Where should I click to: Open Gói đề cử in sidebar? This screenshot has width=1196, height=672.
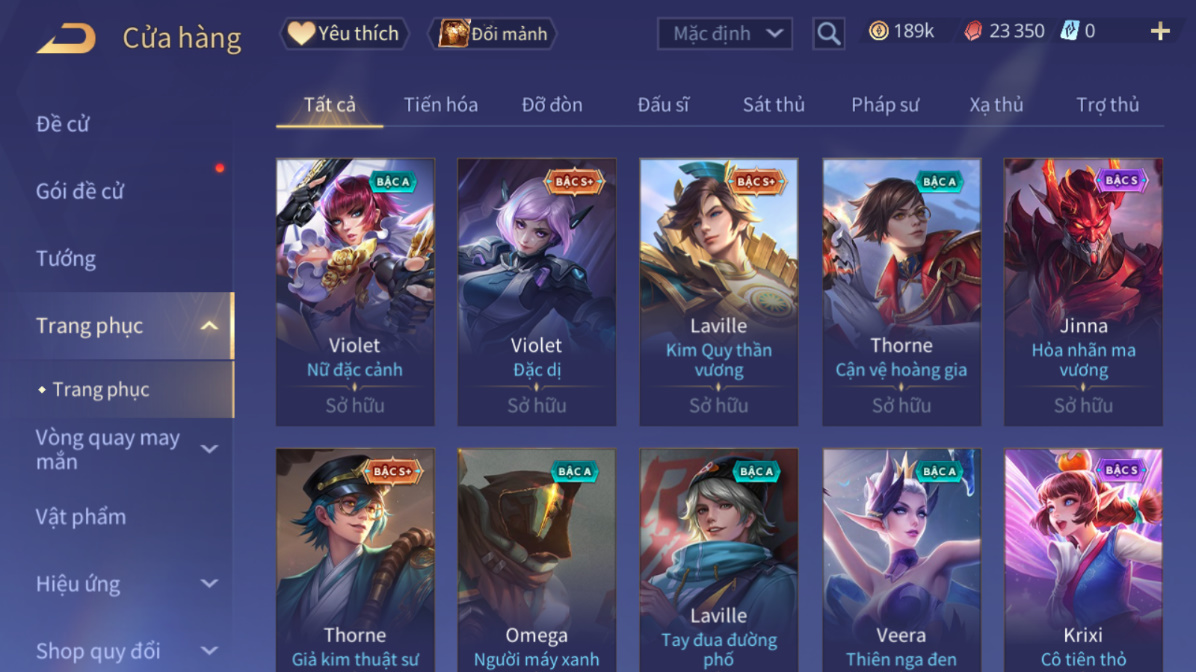80,191
